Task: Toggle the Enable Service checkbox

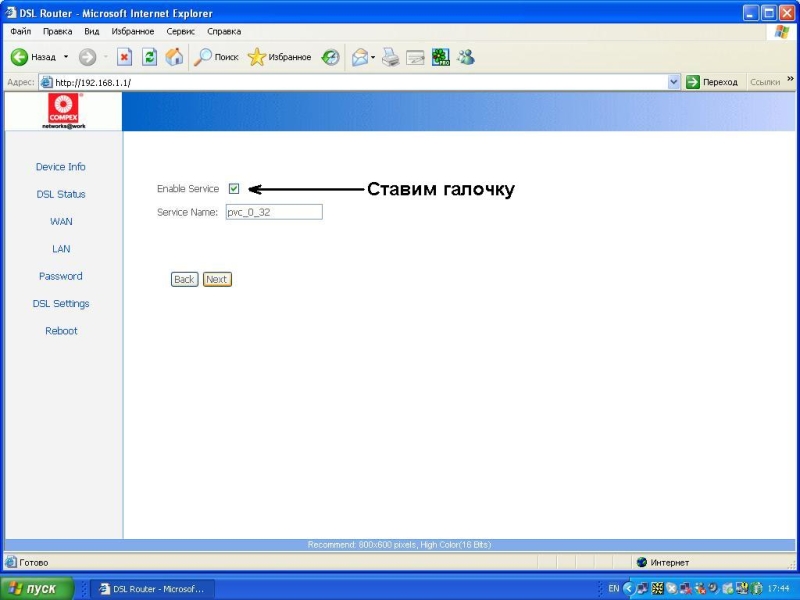Action: tap(234, 189)
